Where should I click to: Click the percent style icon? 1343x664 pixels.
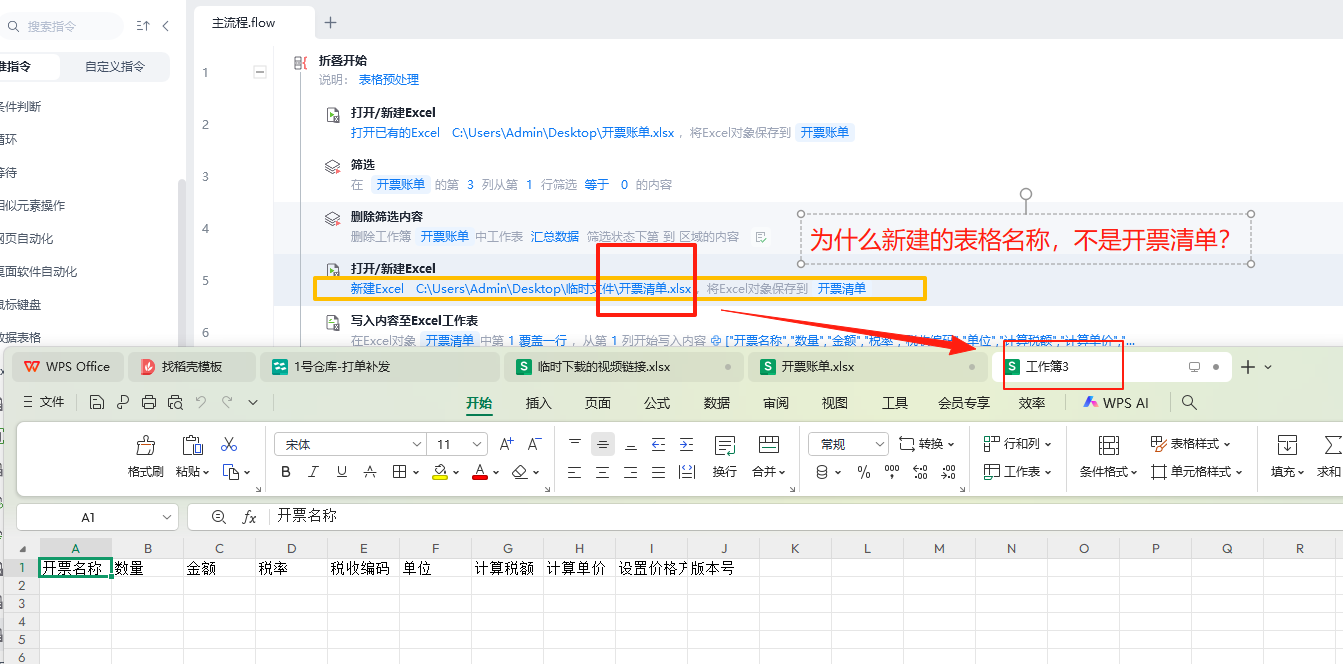[864, 472]
